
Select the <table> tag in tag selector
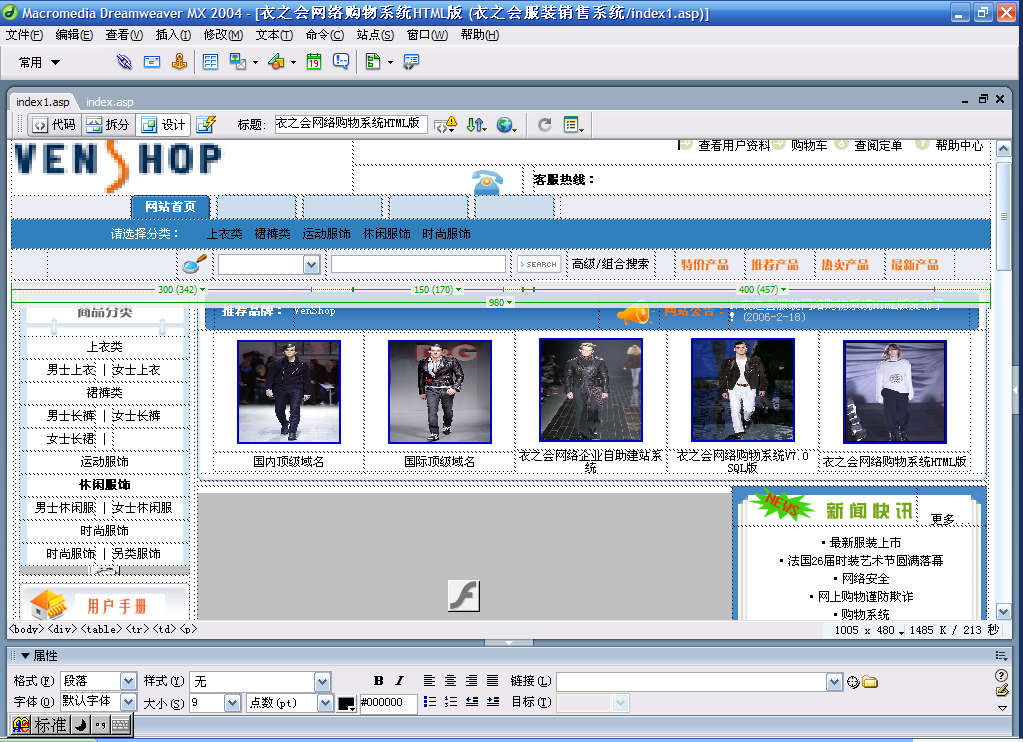pos(100,629)
